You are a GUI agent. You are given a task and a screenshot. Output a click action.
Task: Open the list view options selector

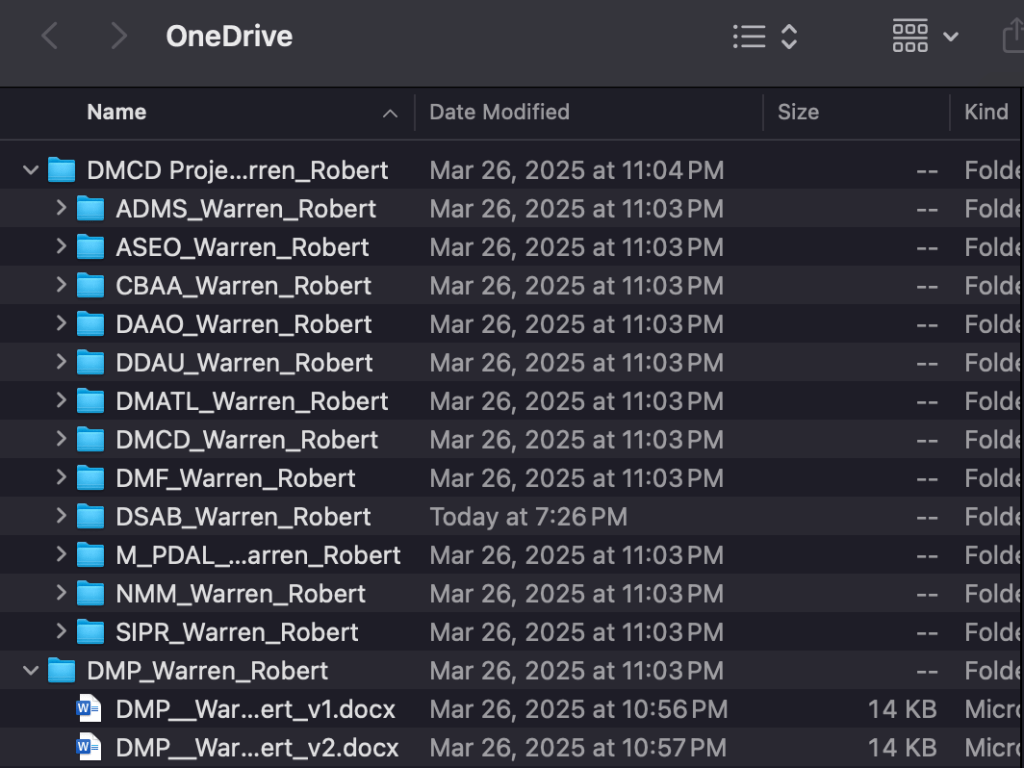[765, 37]
